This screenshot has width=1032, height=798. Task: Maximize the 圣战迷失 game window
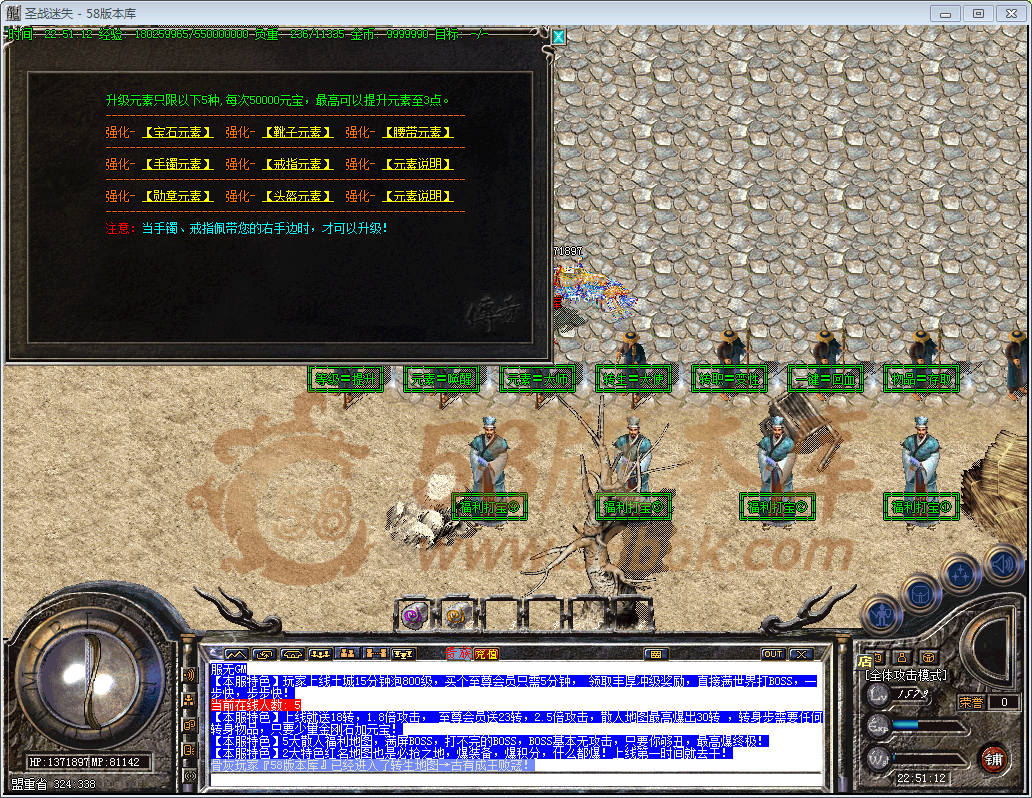point(978,13)
